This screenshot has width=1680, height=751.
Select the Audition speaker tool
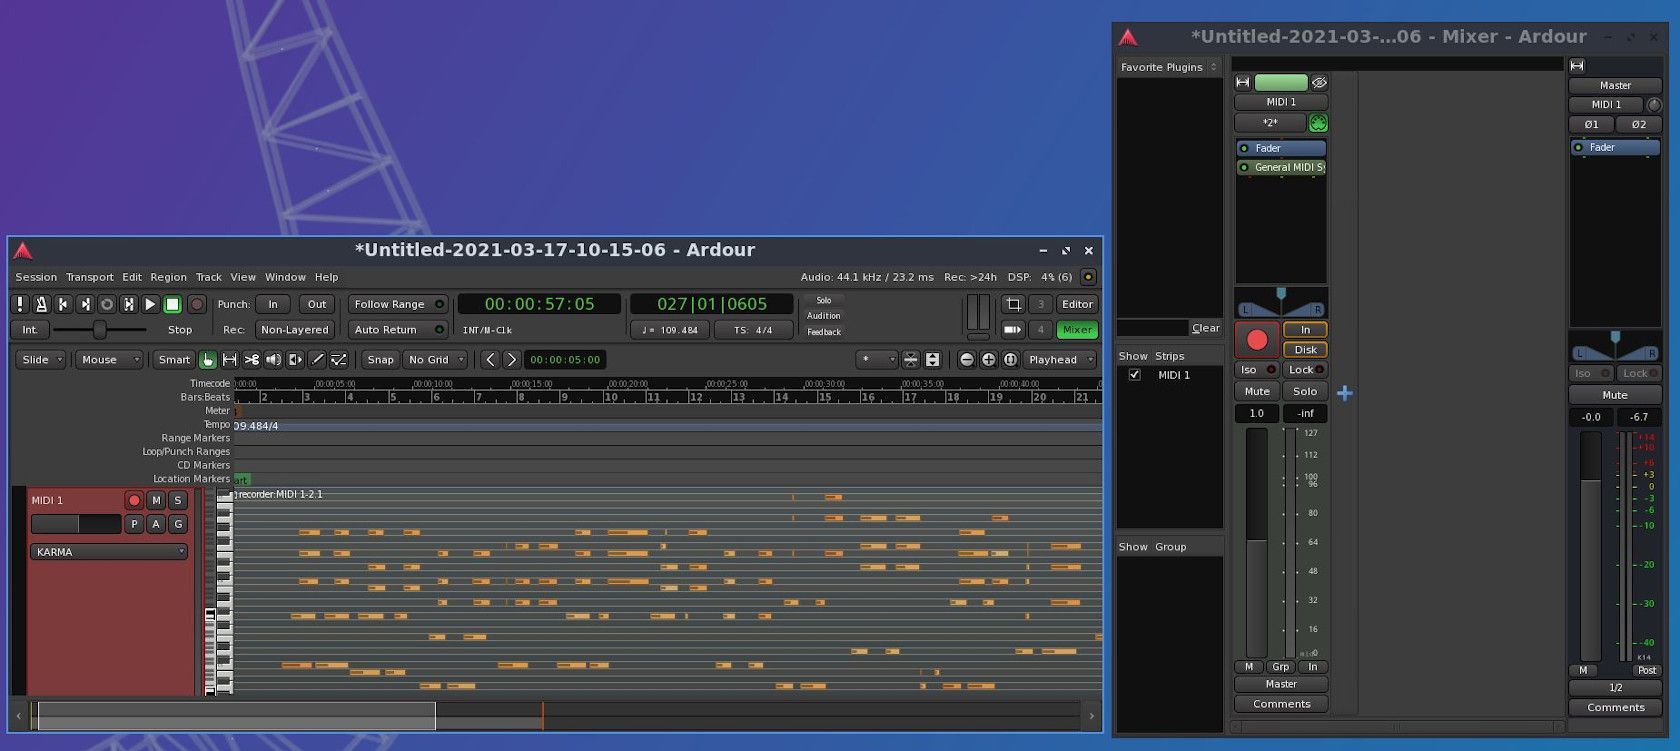click(x=273, y=360)
